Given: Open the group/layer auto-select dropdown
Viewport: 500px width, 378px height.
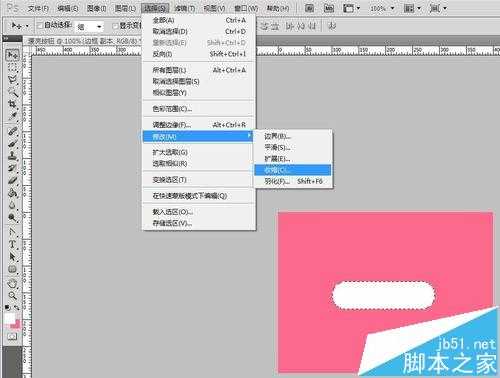Looking at the screenshot, I should click(x=89, y=26).
